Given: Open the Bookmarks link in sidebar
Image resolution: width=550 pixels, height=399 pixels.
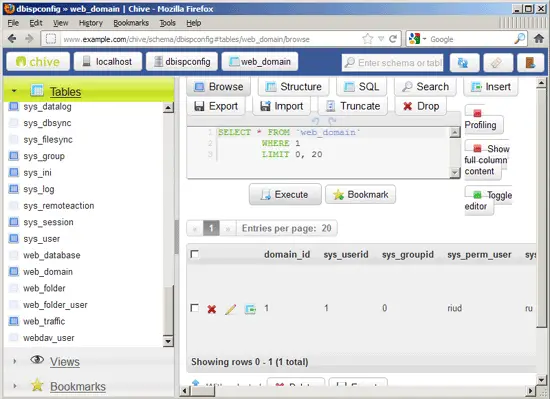Looking at the screenshot, I should point(78,386).
